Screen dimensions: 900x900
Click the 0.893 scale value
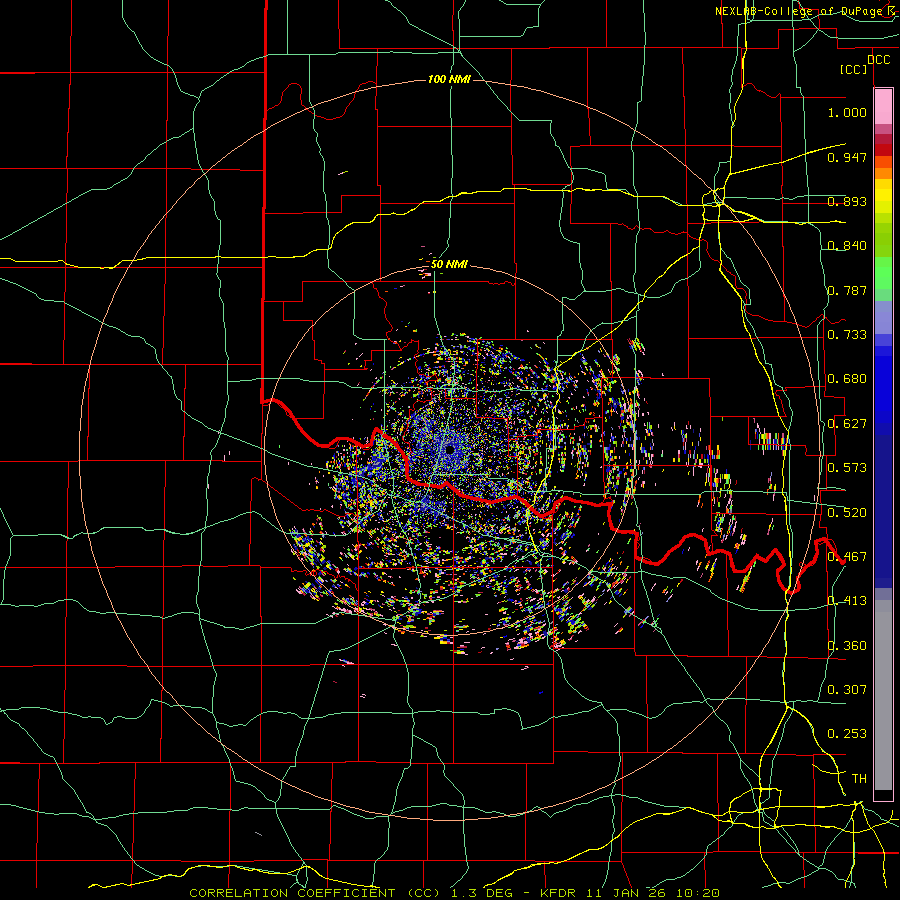(847, 201)
